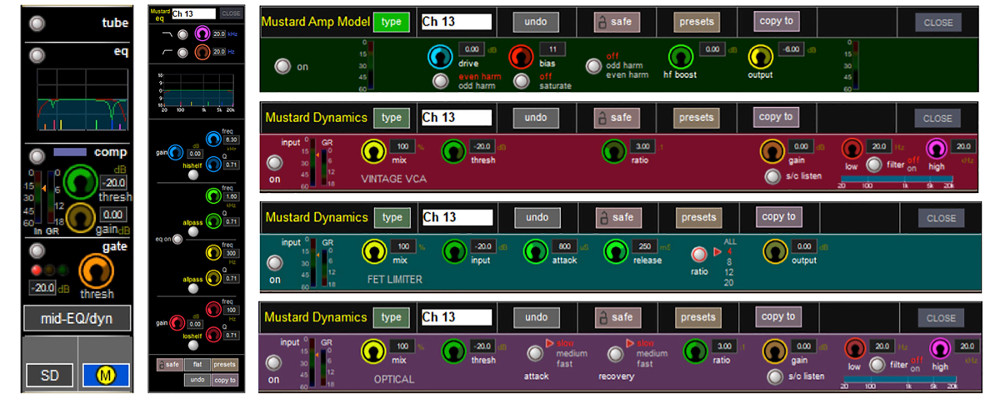
Task: Switch the Optical attack speed button
Action: pyautogui.click(x=536, y=353)
